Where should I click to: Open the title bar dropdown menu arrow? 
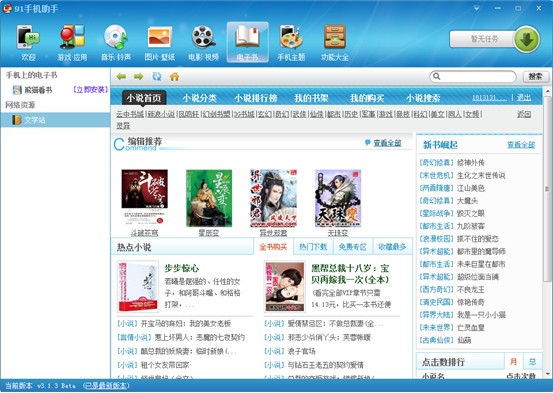(476, 8)
